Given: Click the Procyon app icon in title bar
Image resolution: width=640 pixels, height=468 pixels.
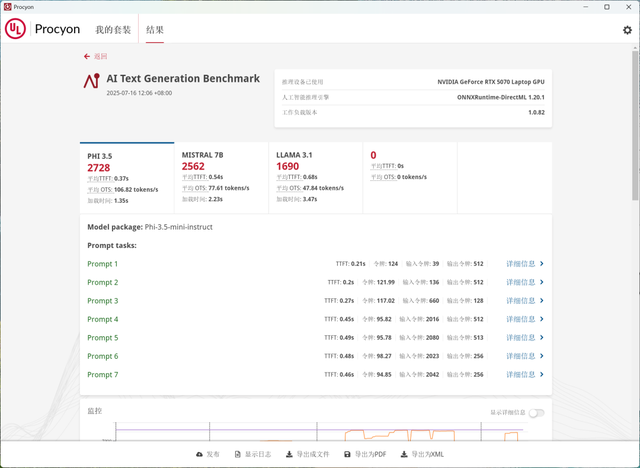Looking at the screenshot, I should (x=7, y=7).
